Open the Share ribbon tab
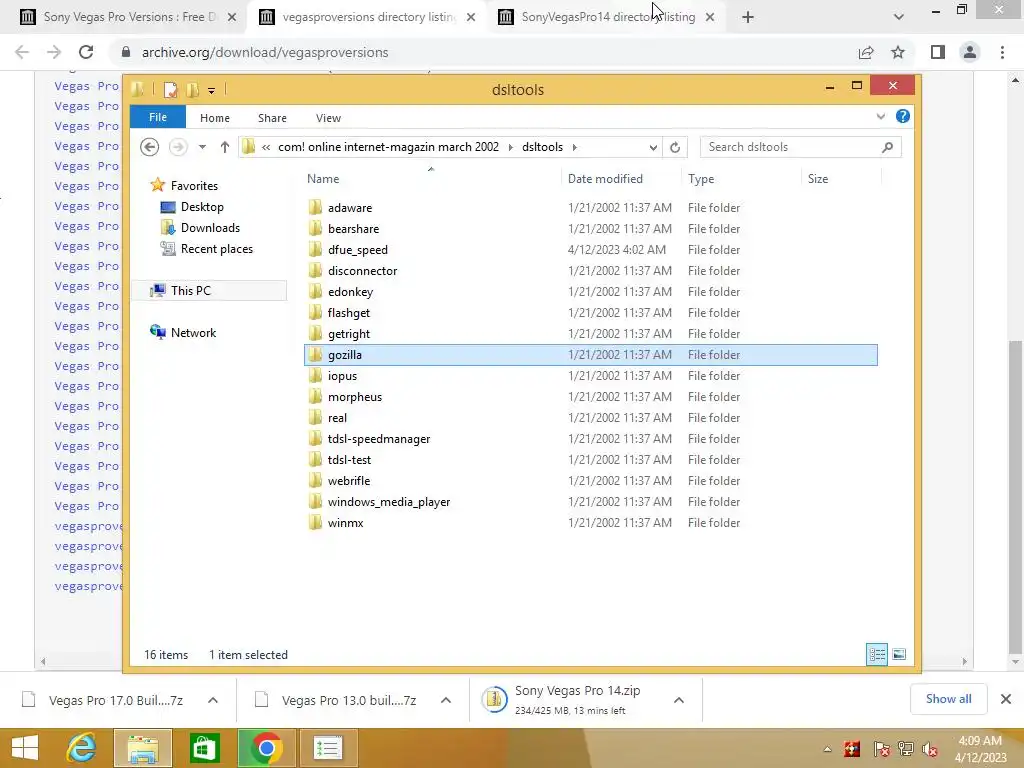Image resolution: width=1024 pixels, height=768 pixels. click(x=272, y=118)
